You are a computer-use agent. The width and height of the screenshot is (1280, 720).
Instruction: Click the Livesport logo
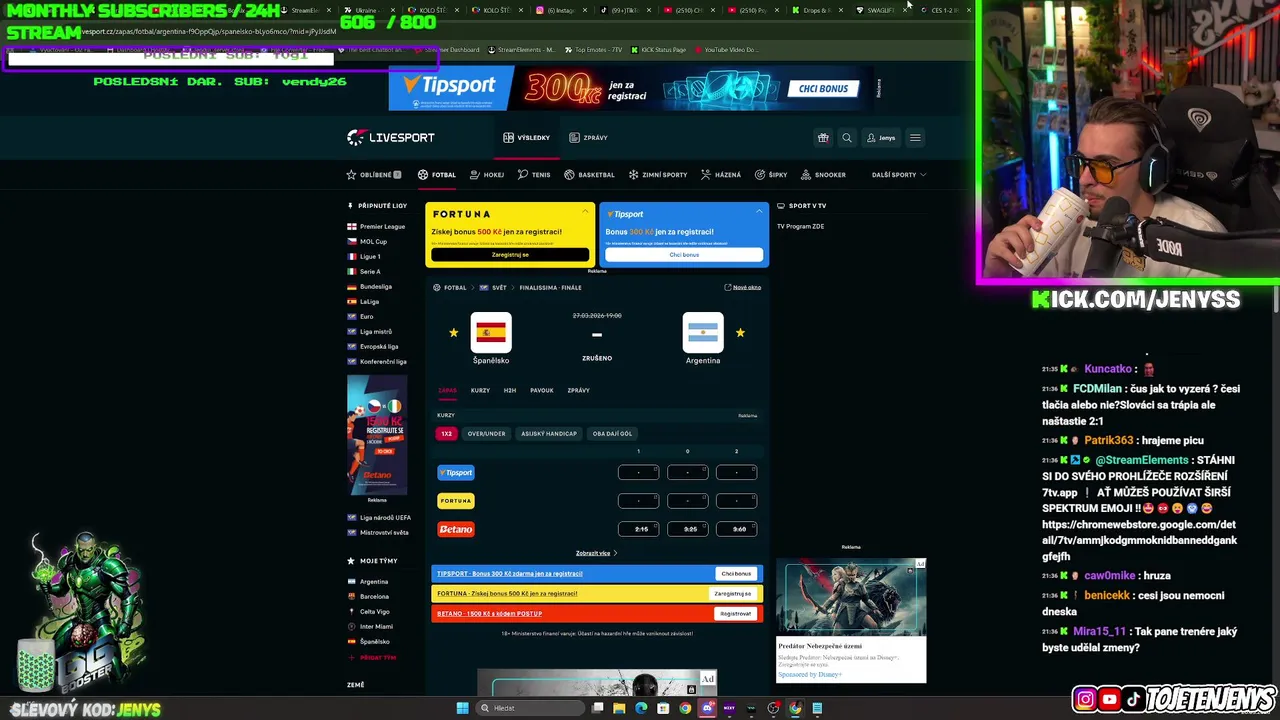pyautogui.click(x=391, y=138)
